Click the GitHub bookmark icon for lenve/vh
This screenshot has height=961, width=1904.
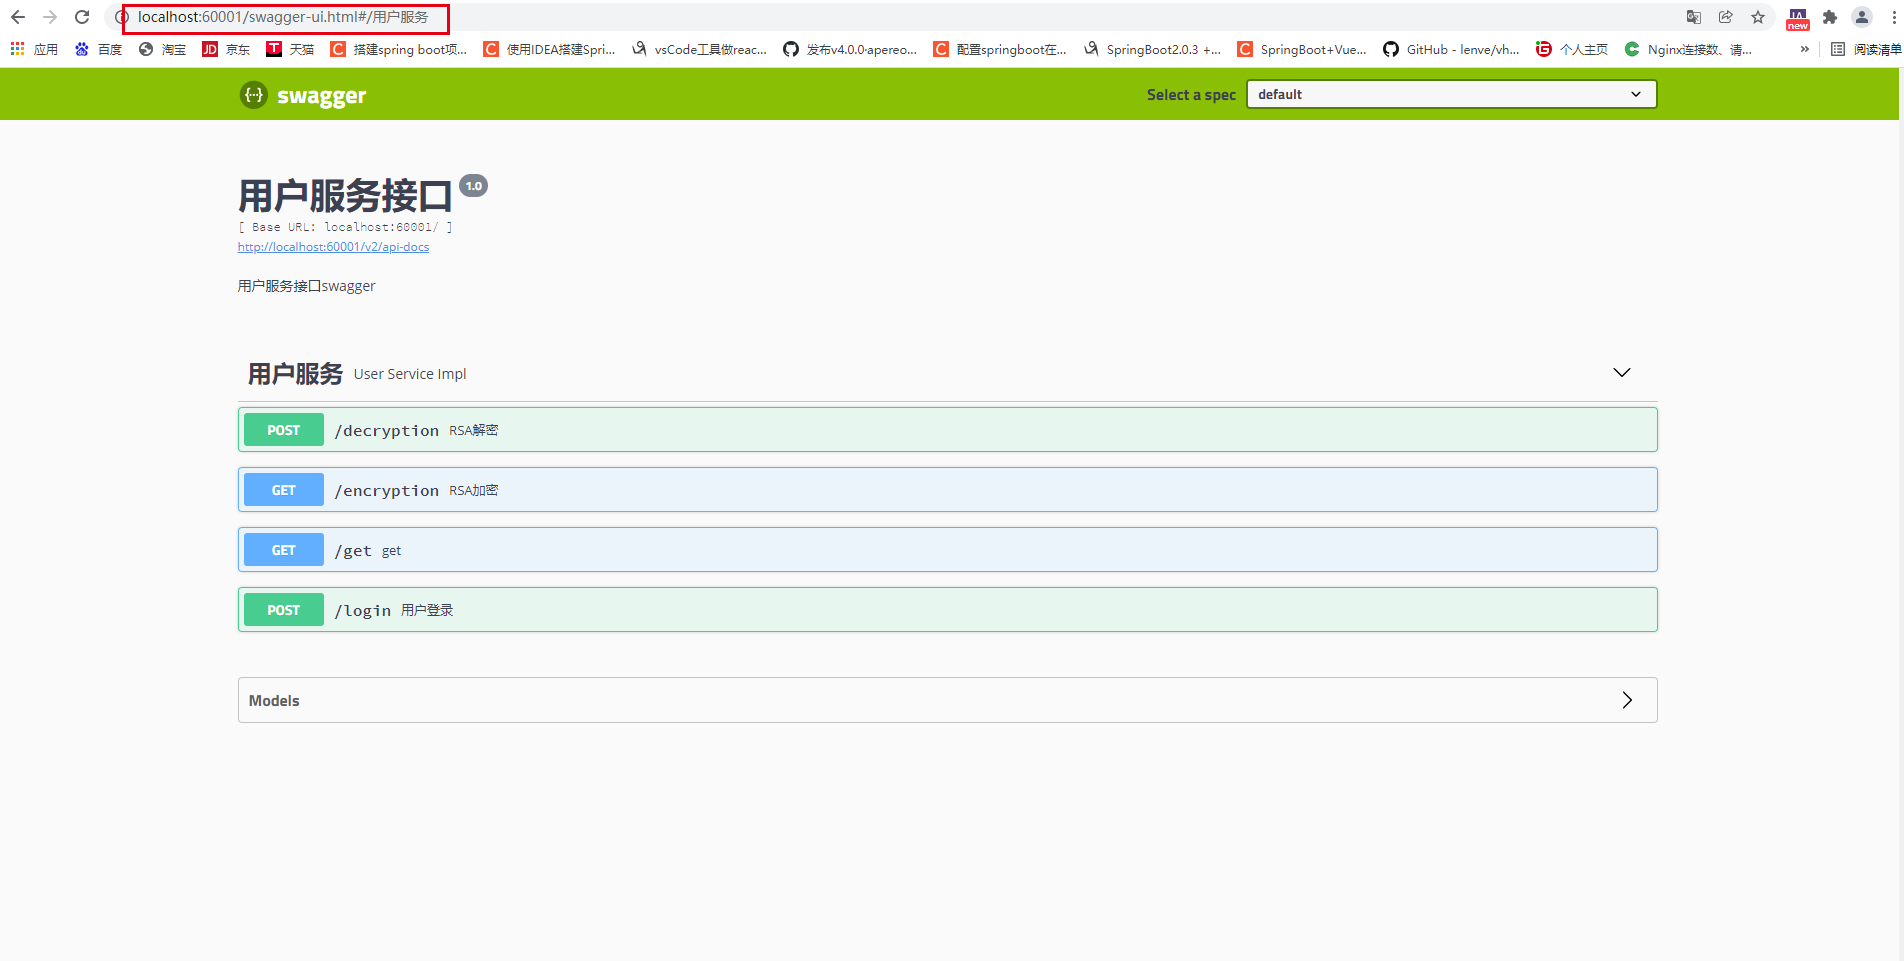(x=1391, y=48)
